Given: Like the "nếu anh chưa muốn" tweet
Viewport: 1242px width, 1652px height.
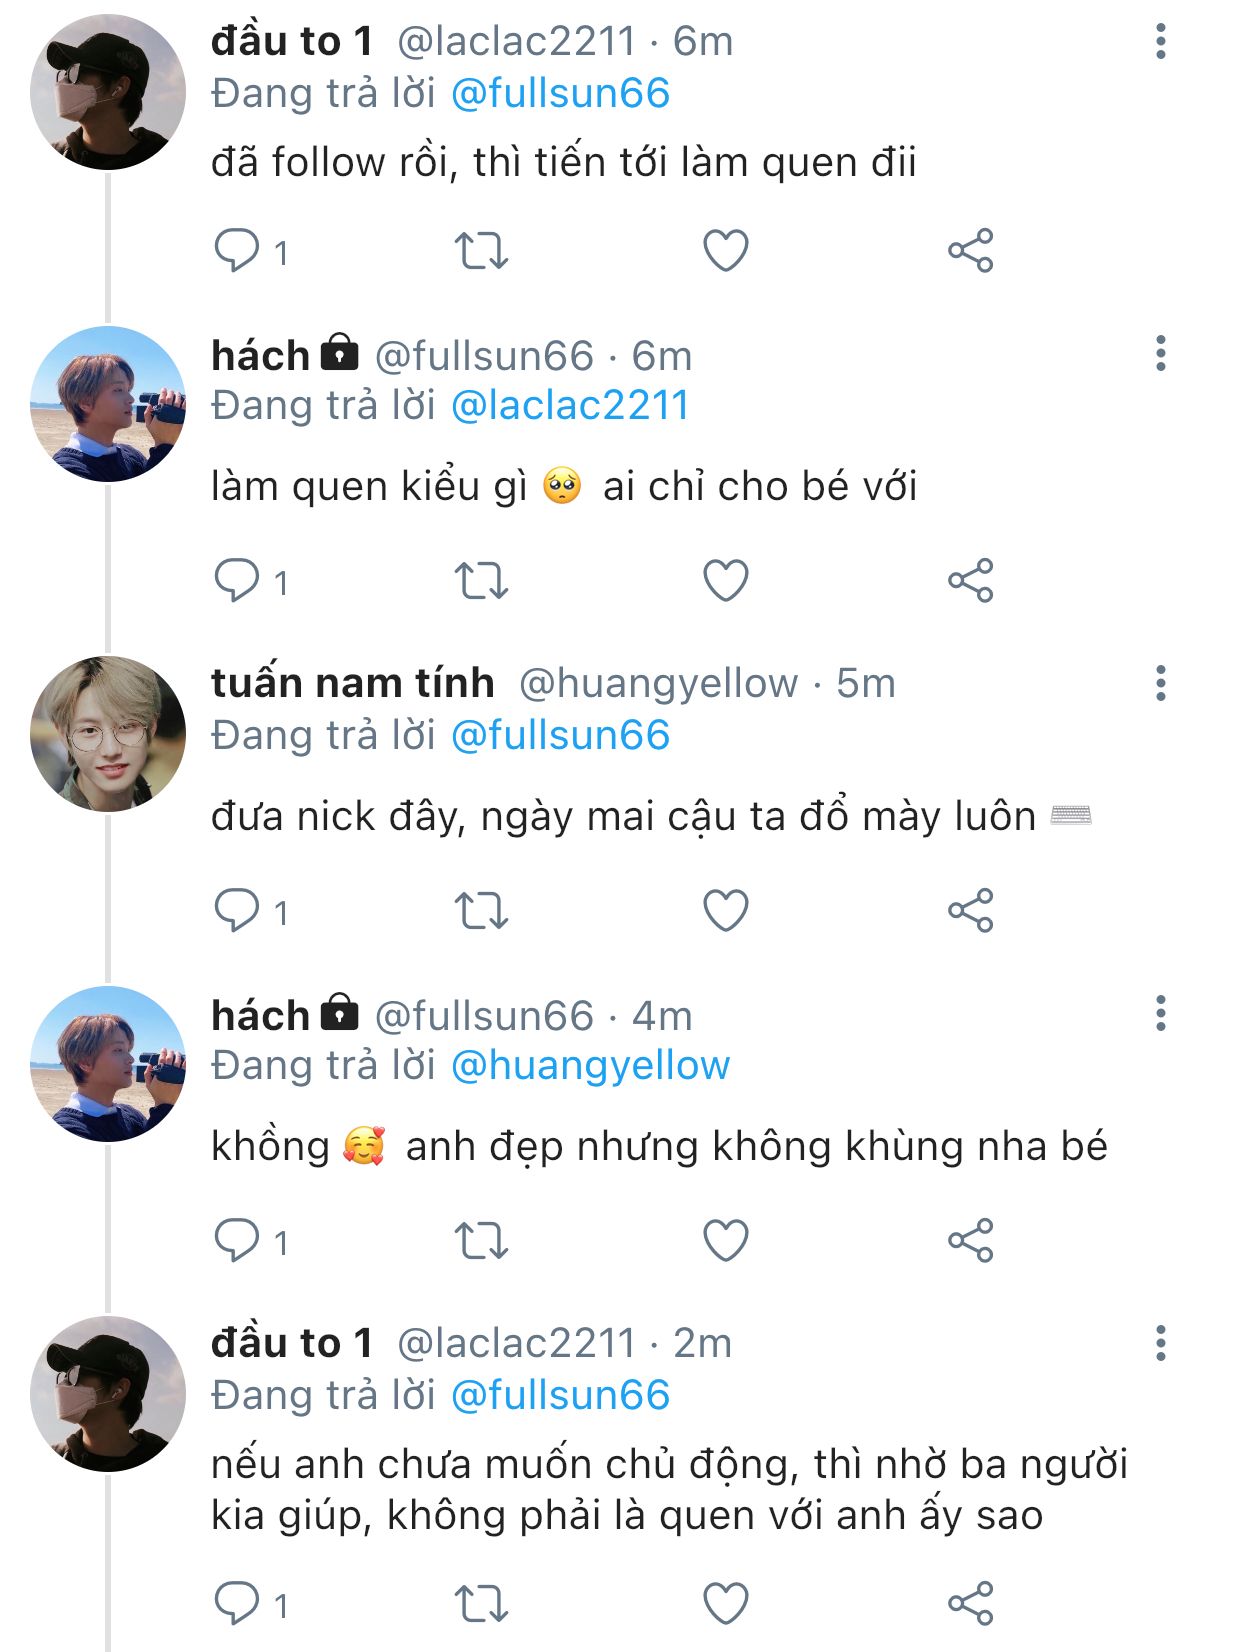Looking at the screenshot, I should click(x=726, y=1604).
